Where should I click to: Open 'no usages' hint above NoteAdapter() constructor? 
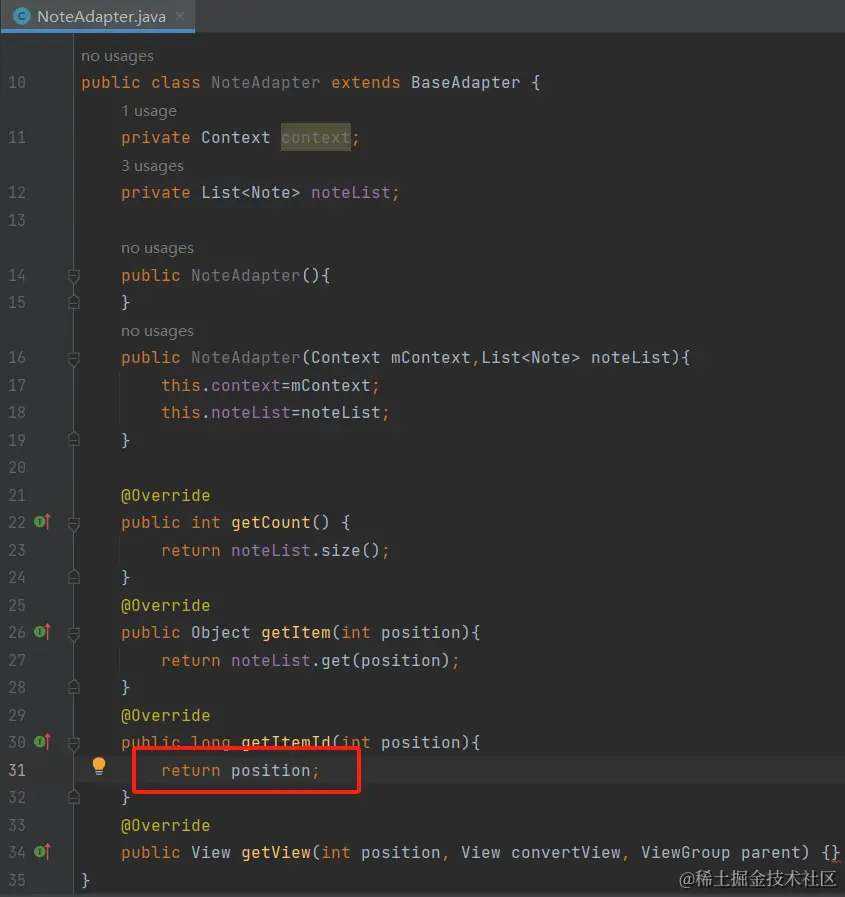pyautogui.click(x=157, y=248)
